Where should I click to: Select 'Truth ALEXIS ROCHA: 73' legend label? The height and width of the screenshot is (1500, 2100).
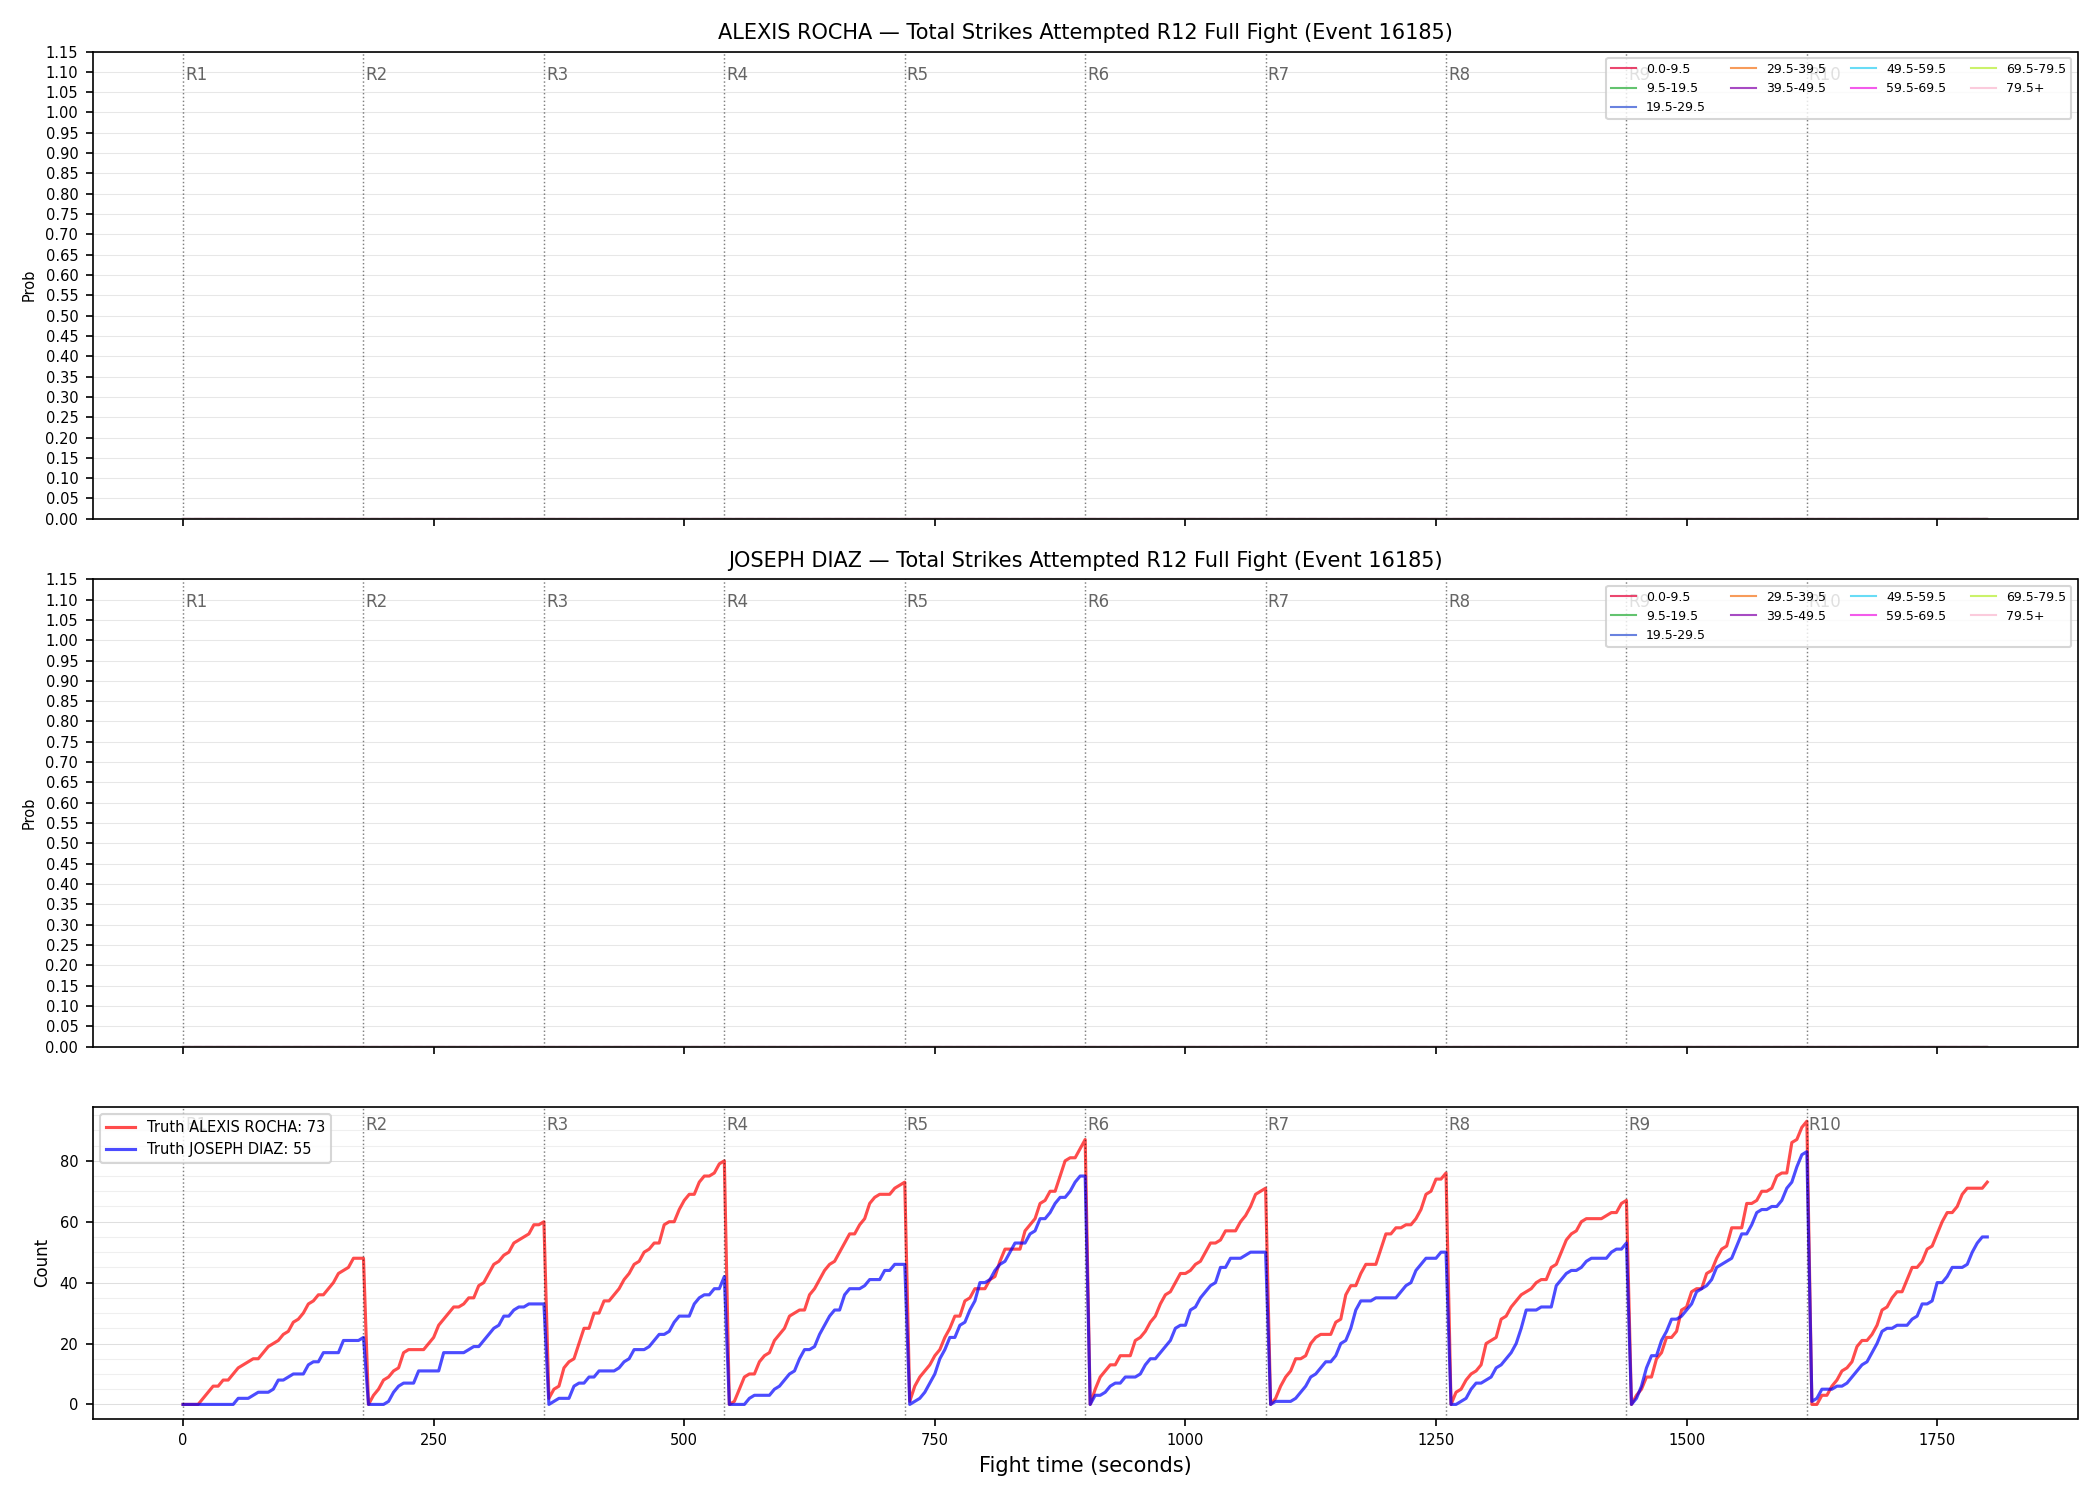tap(236, 1127)
